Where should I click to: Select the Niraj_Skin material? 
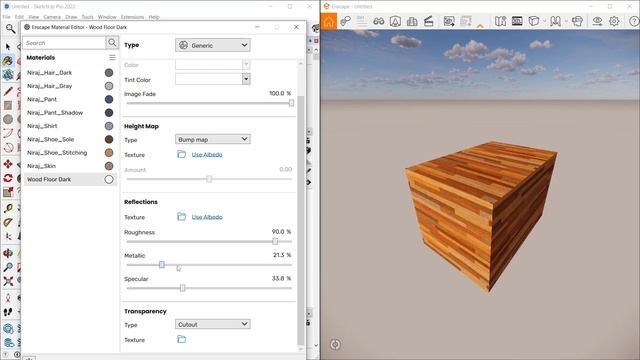coord(70,166)
